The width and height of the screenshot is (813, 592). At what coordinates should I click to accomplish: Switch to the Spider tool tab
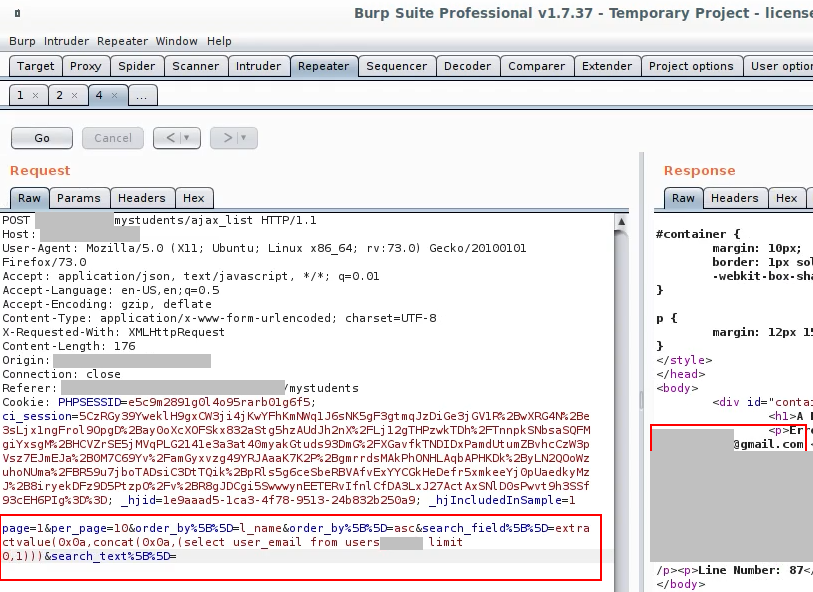coord(137,66)
